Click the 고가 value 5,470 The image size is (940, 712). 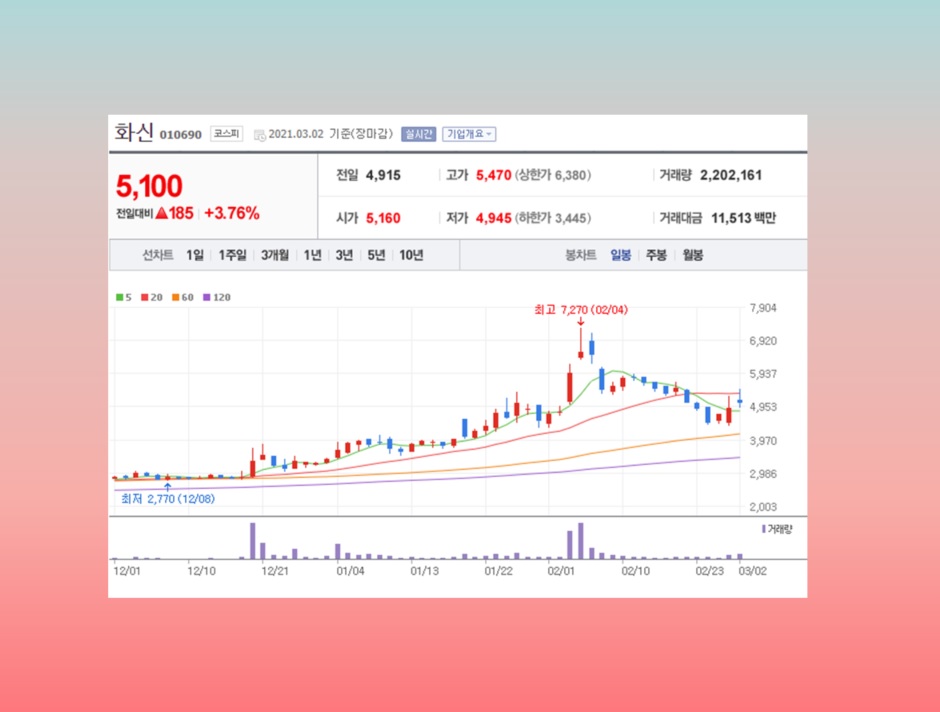pos(493,175)
